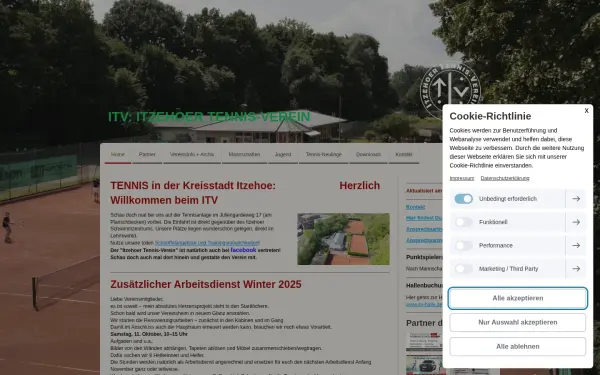The height and width of the screenshot is (375, 600).
Task: Click the Samstag, 11. Oktober, 10–15 Uhr text
Action: (149, 334)
